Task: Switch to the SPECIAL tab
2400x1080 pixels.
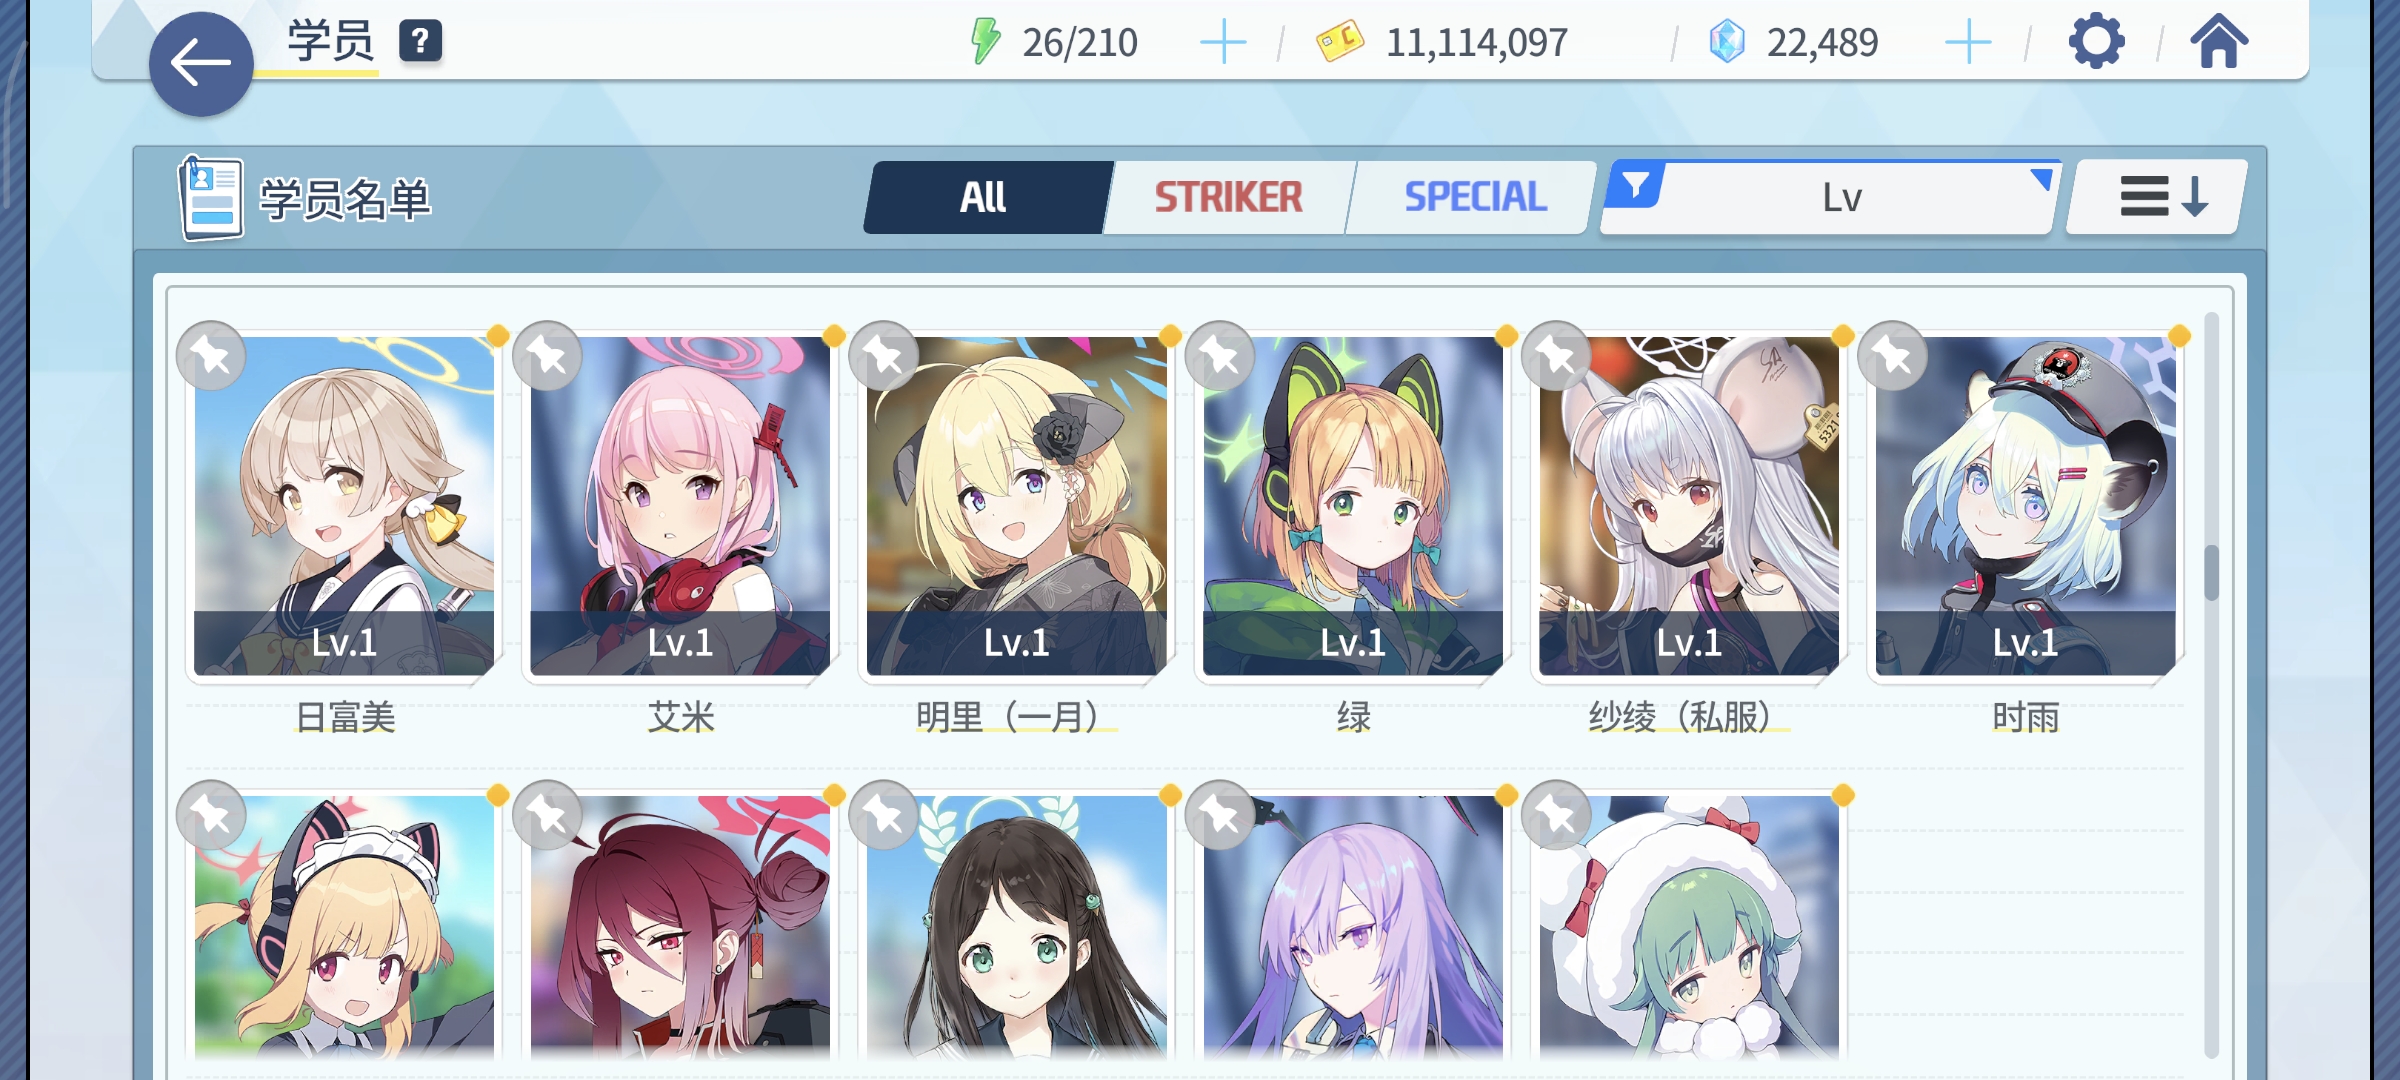Action: pyautogui.click(x=1475, y=197)
